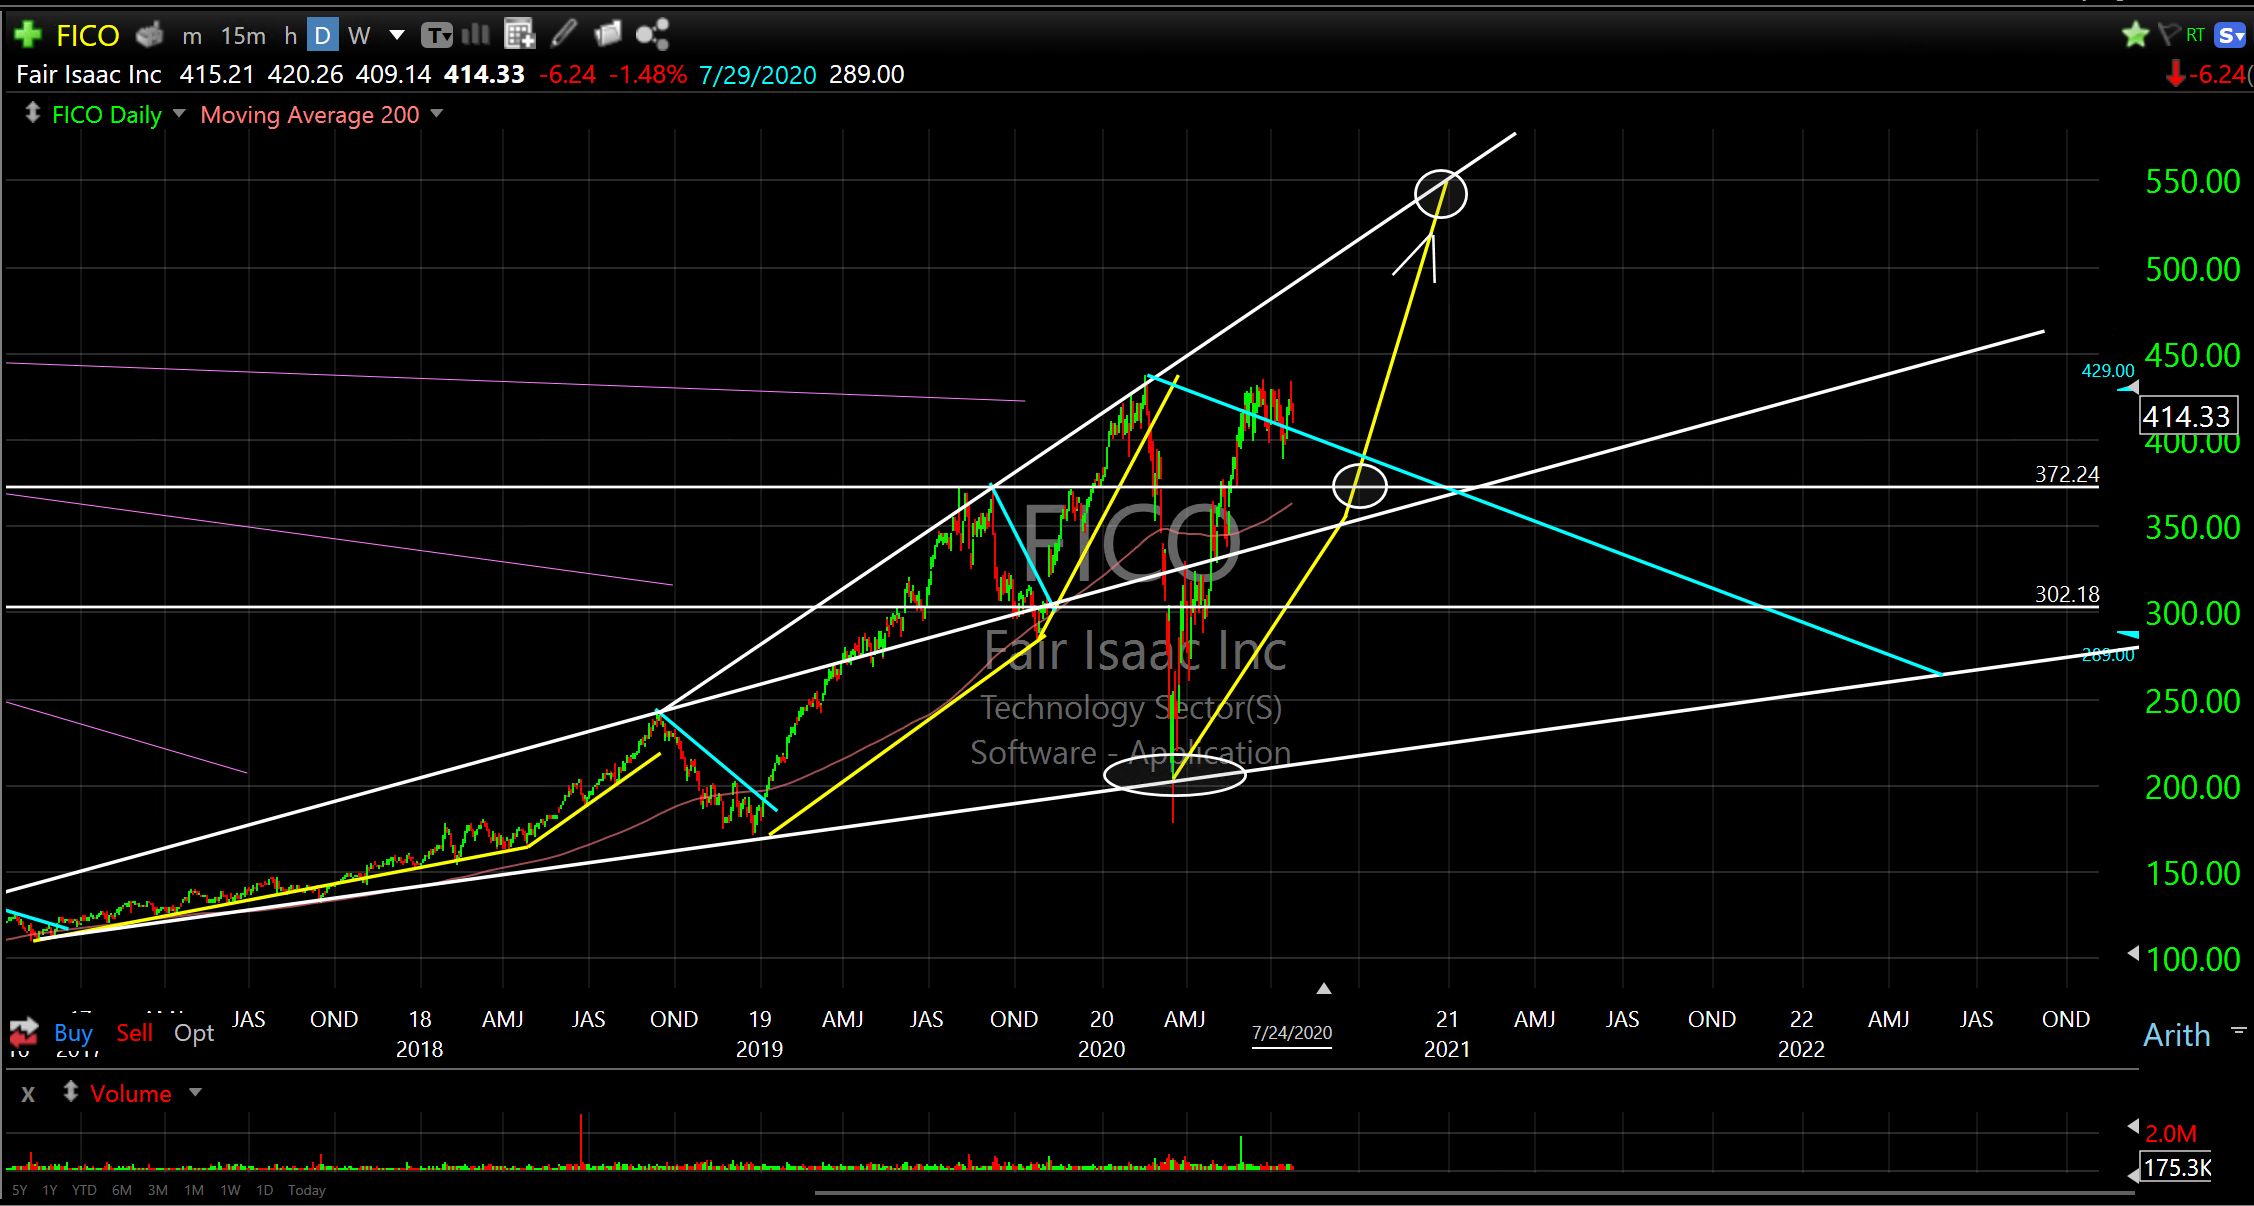
Task: Click the chart folder files icon
Action: (x=607, y=35)
